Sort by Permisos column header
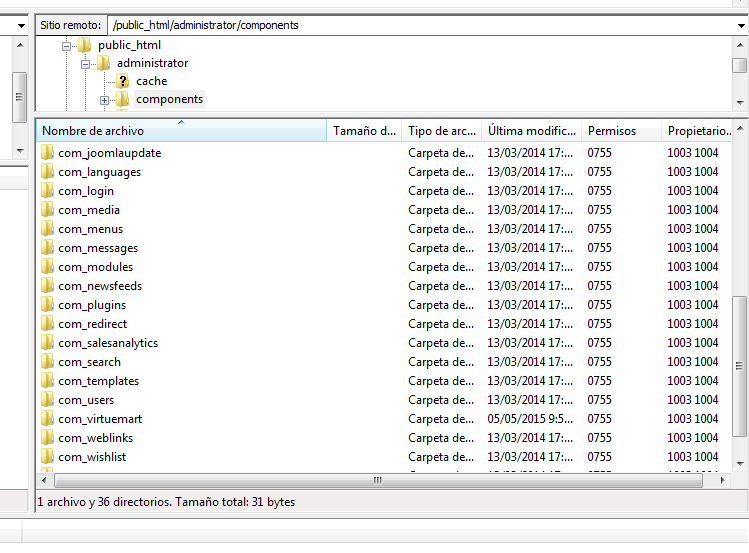 [x=621, y=130]
